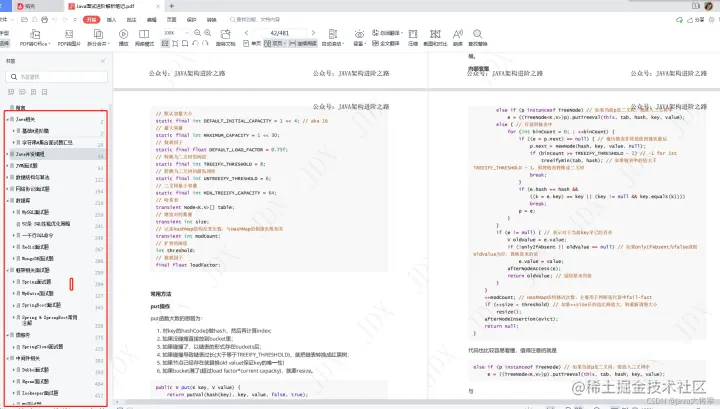Select the Java并发编程 bookmark
This screenshot has height=409, width=720.
[x=30, y=154]
